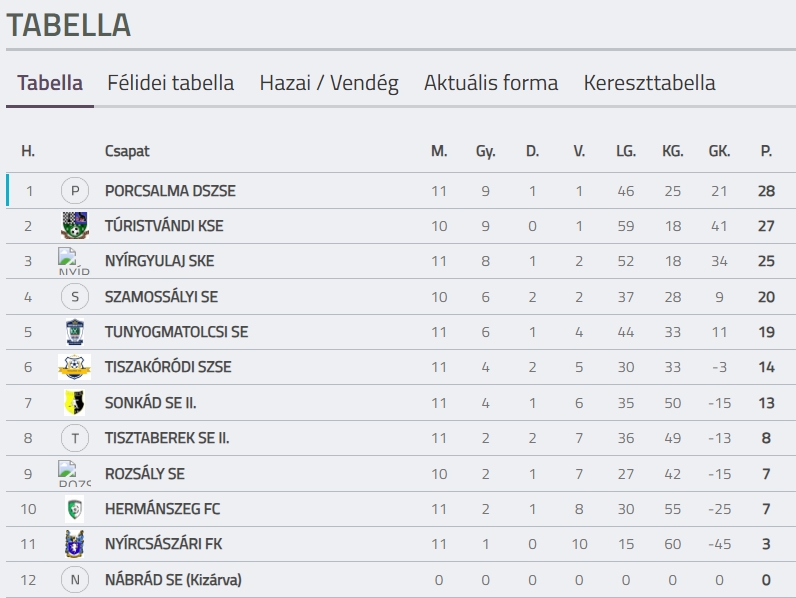
Task: Show the Kereszttabella tab
Action: click(649, 83)
